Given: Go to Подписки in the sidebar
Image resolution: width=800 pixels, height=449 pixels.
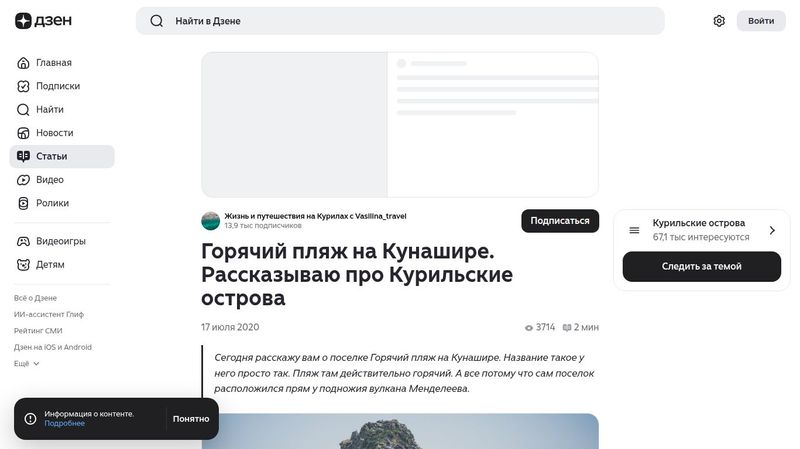Looking at the screenshot, I should coord(62,86).
